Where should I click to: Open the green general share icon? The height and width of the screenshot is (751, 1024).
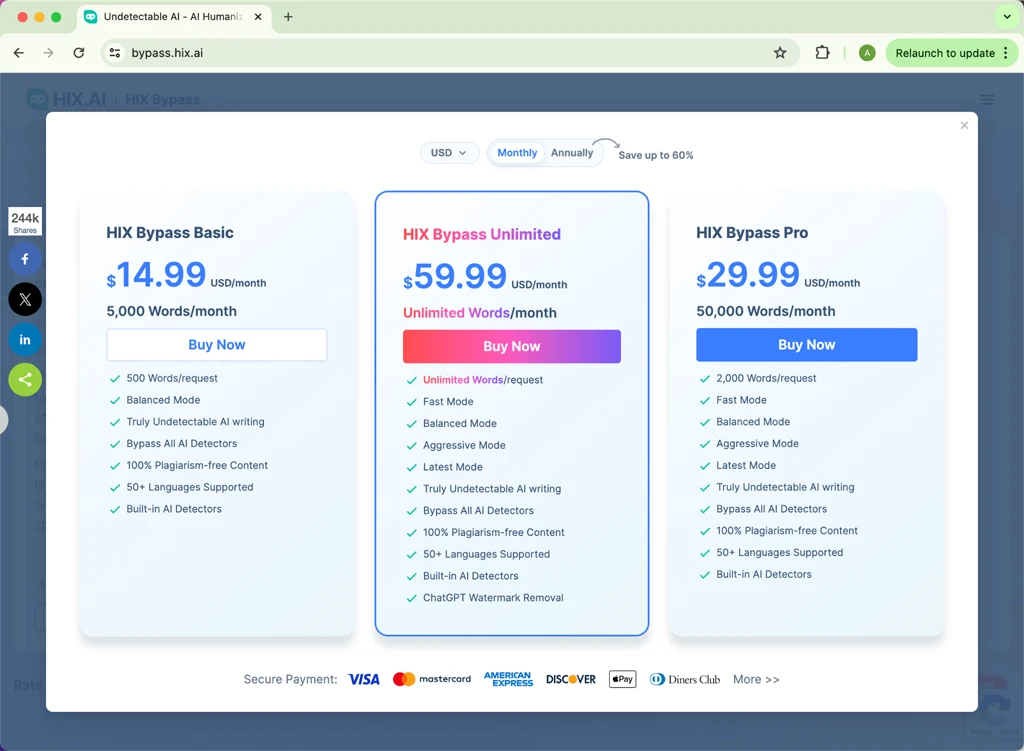(25, 379)
